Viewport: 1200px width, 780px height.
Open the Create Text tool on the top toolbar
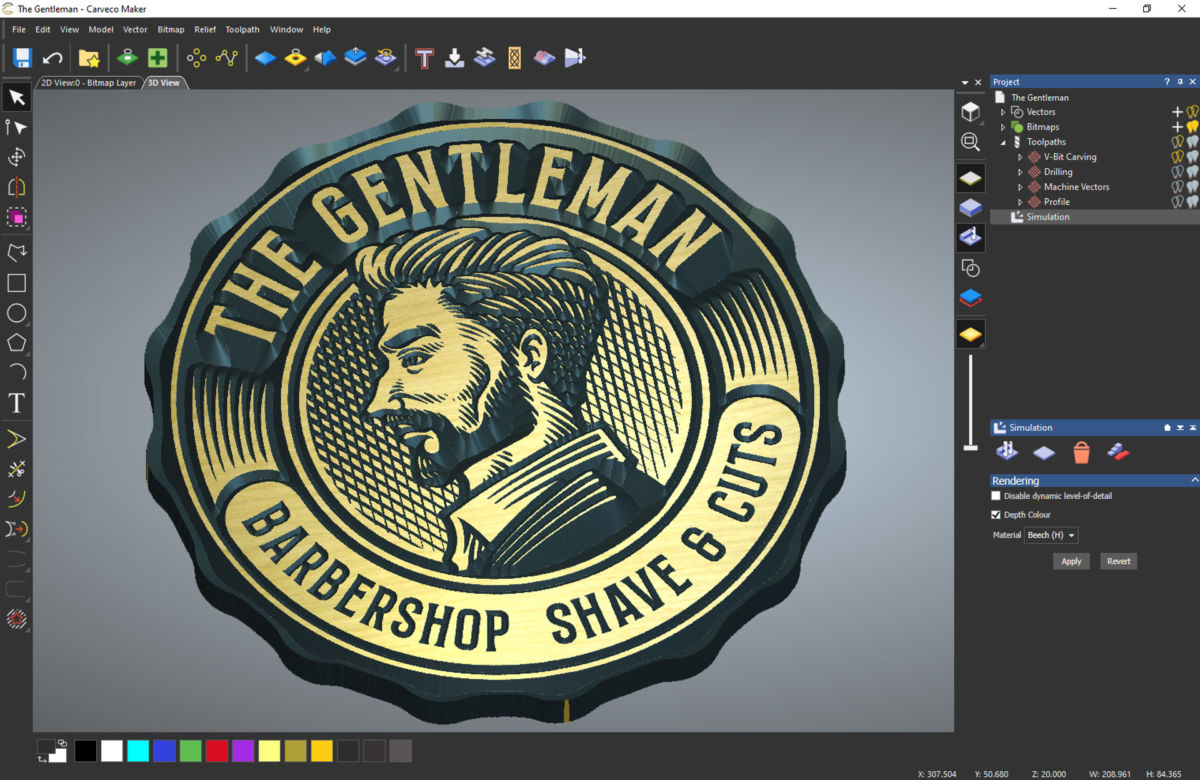tap(421, 58)
